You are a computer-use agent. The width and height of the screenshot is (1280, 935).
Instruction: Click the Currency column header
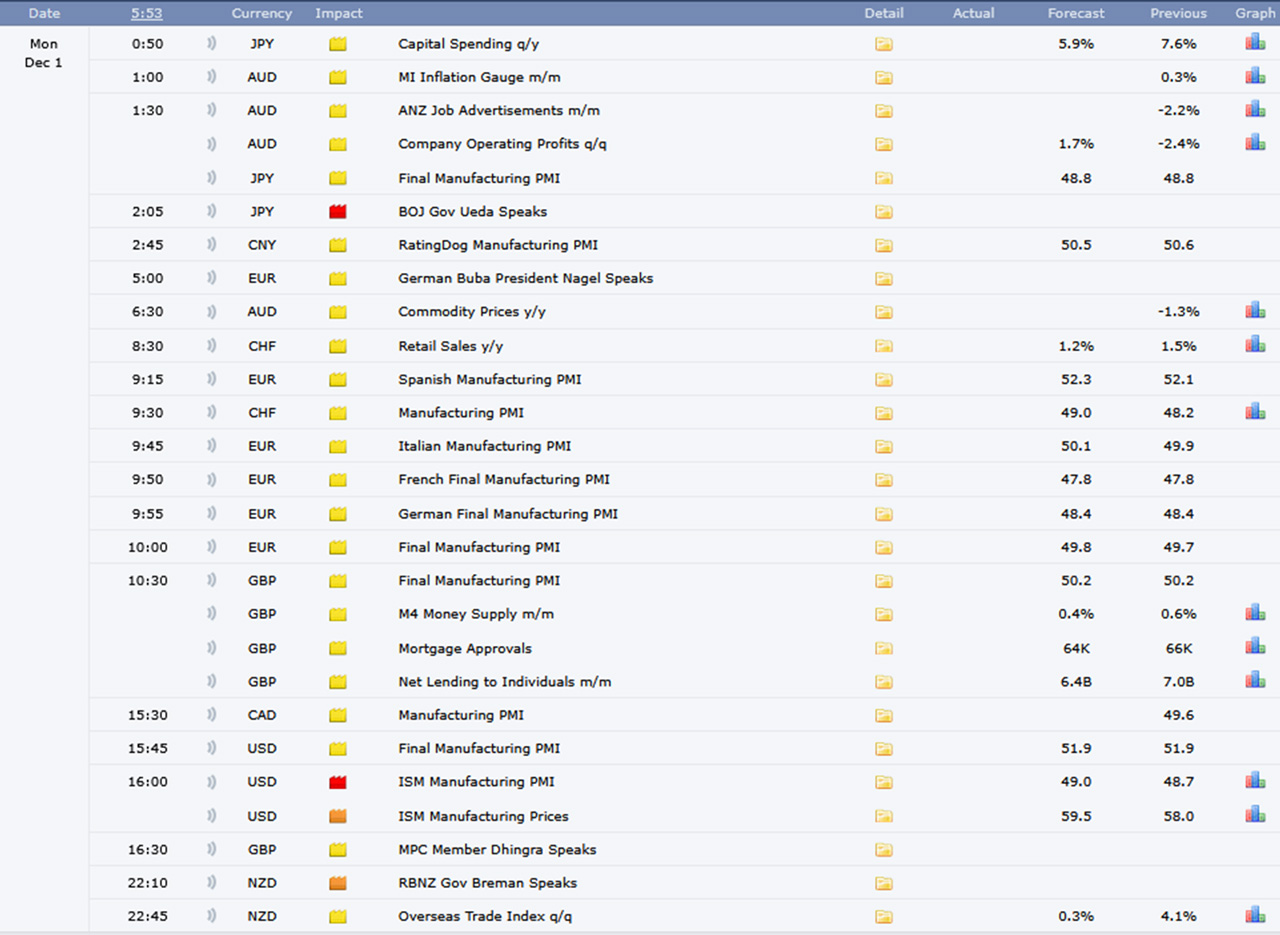point(262,13)
